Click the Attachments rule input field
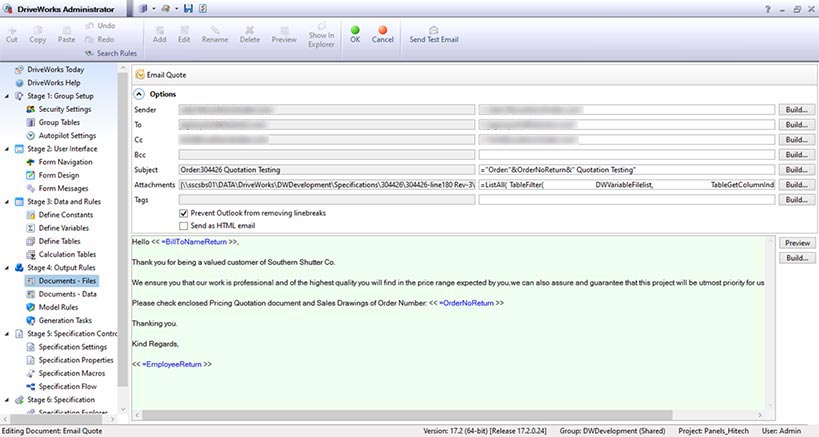This screenshot has height=437, width=819. click(x=627, y=185)
